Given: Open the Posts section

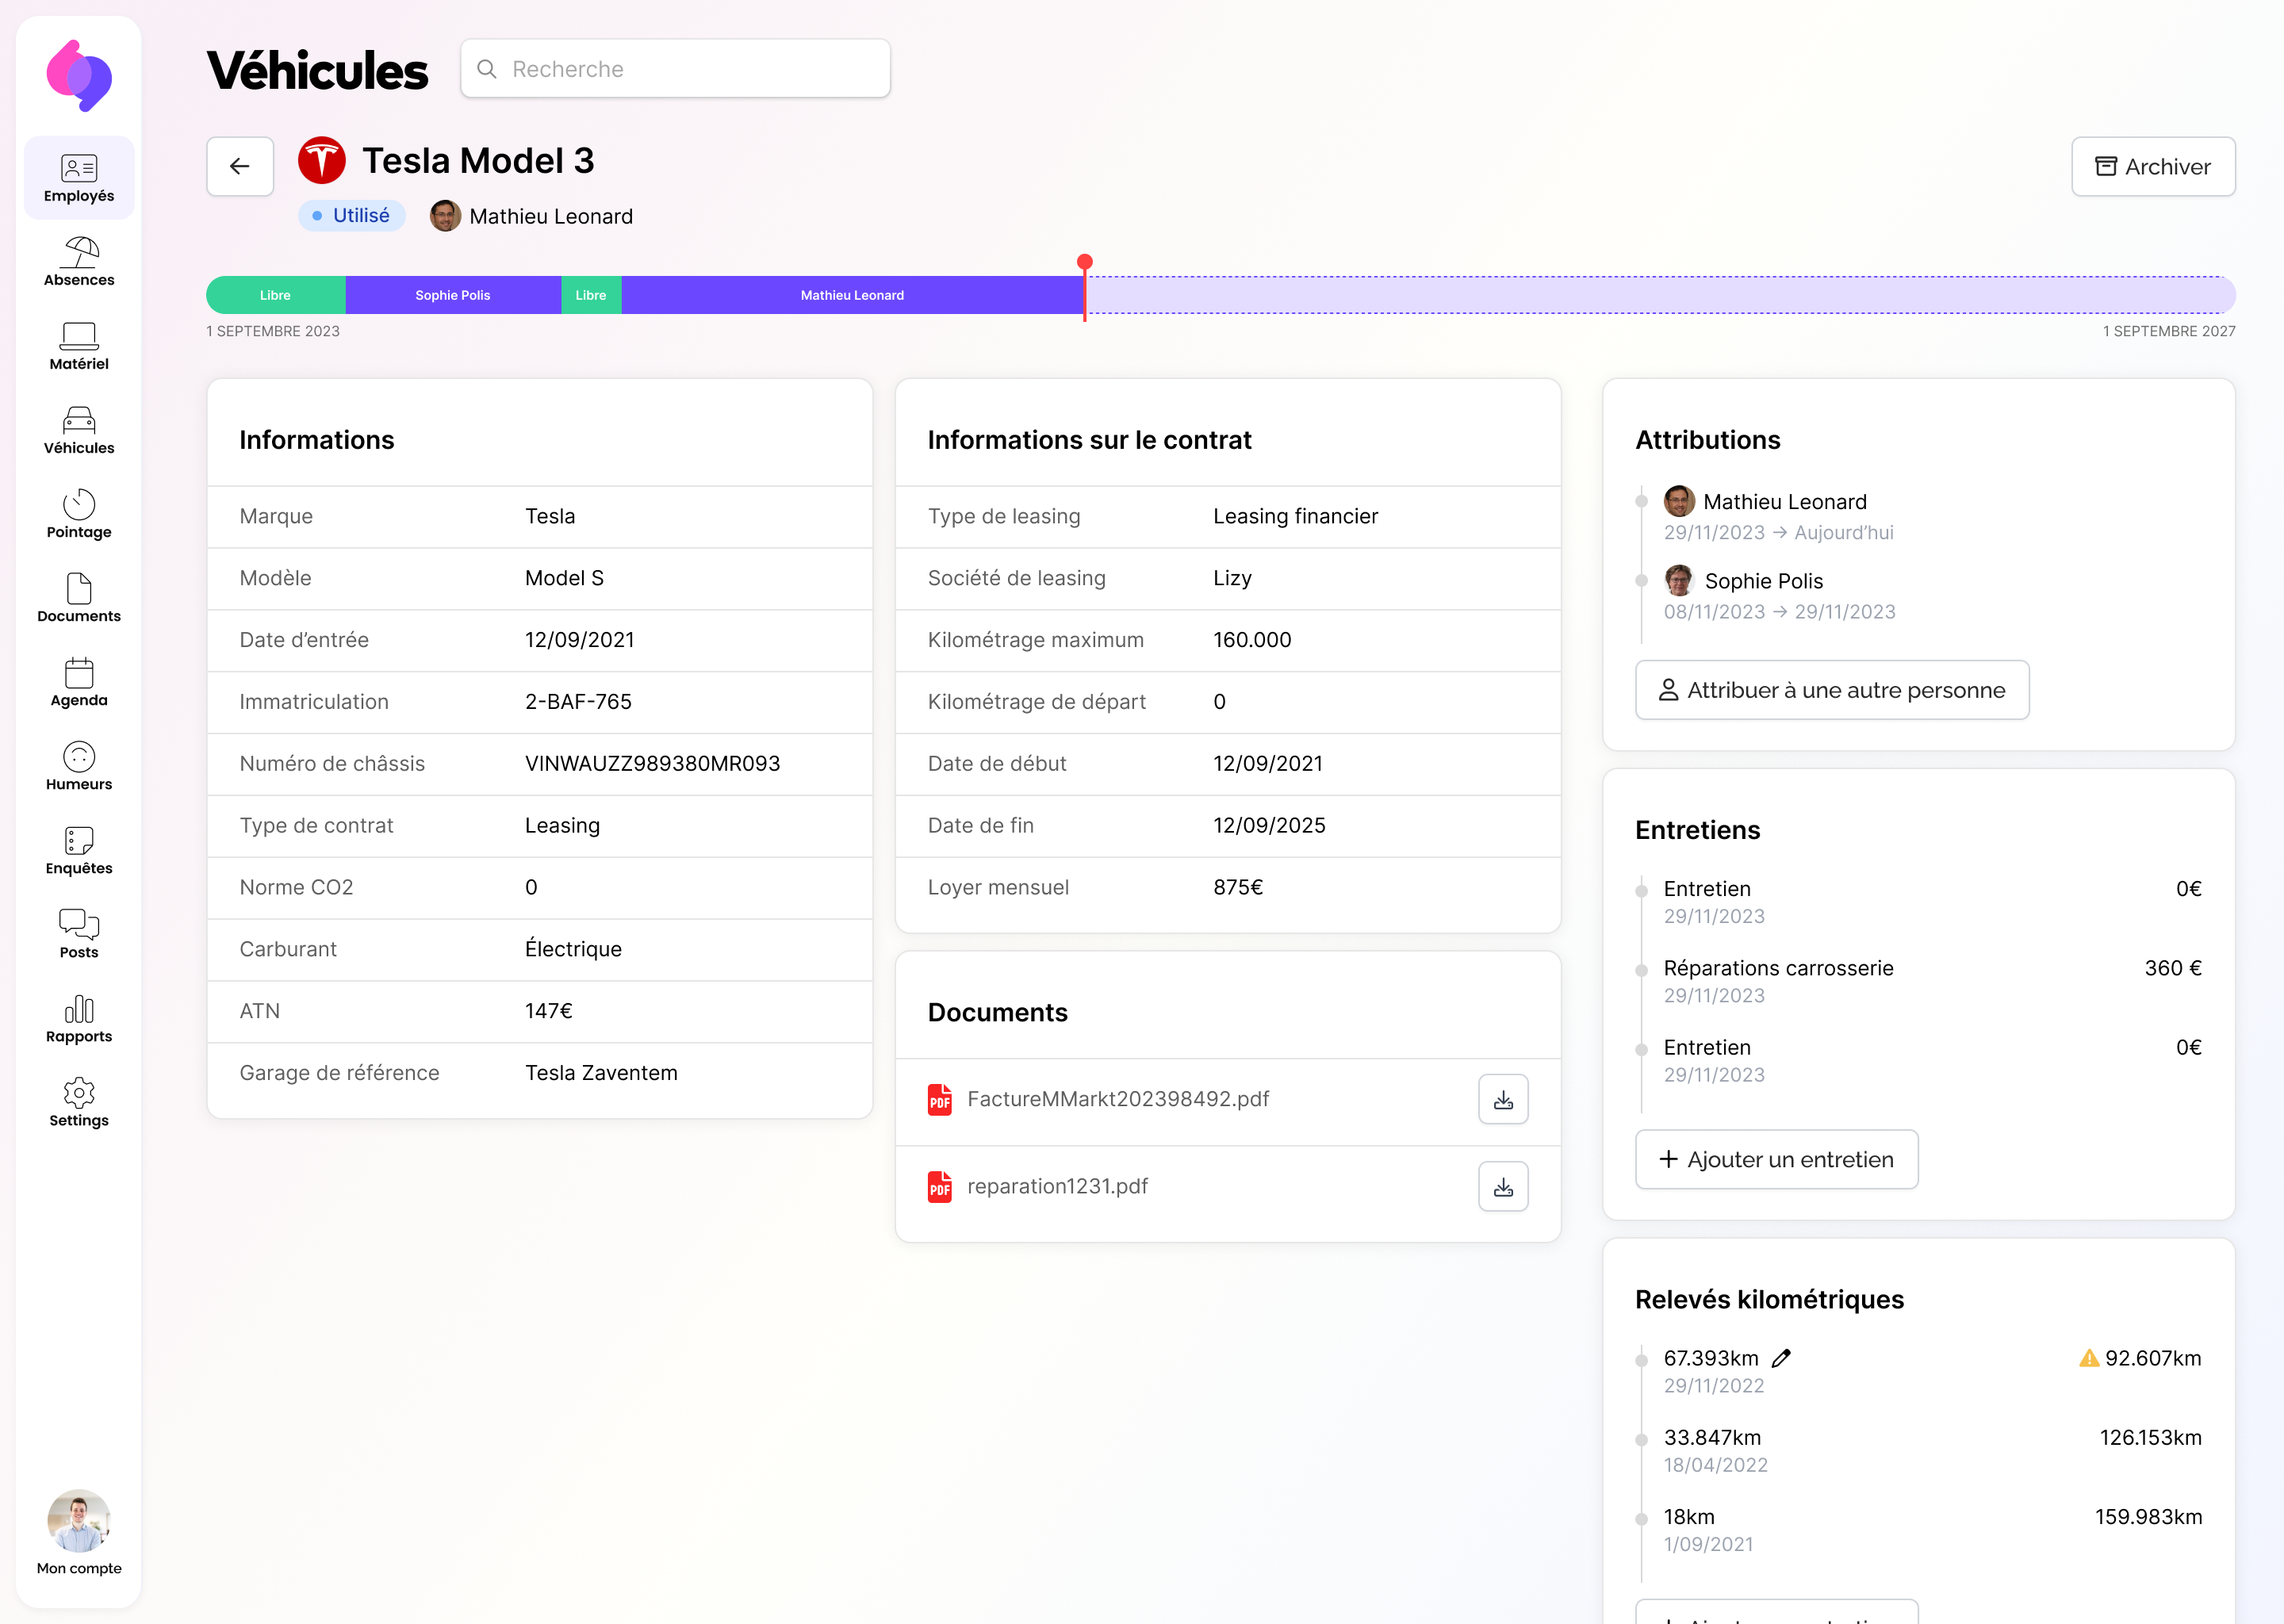Looking at the screenshot, I should [x=79, y=934].
